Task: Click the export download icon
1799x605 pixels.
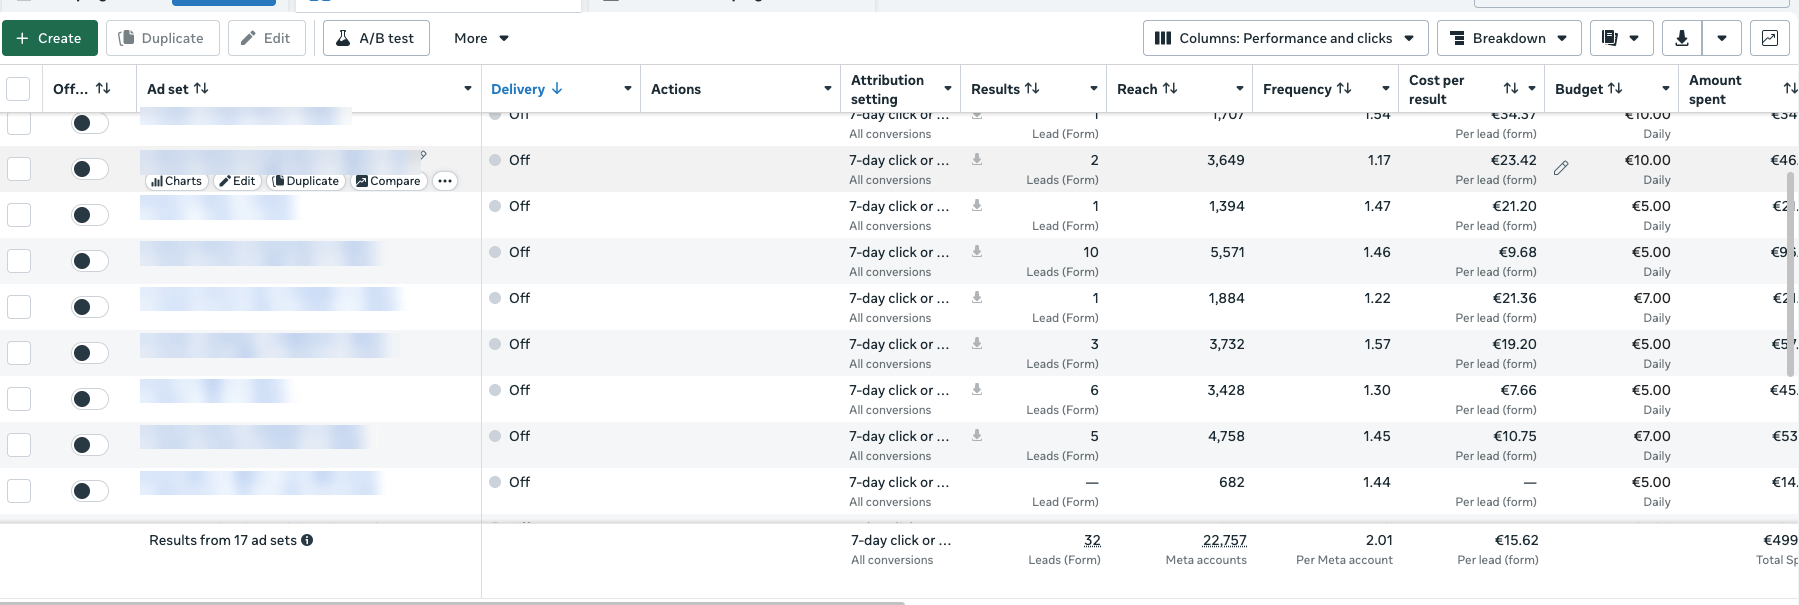Action: coord(1681,38)
